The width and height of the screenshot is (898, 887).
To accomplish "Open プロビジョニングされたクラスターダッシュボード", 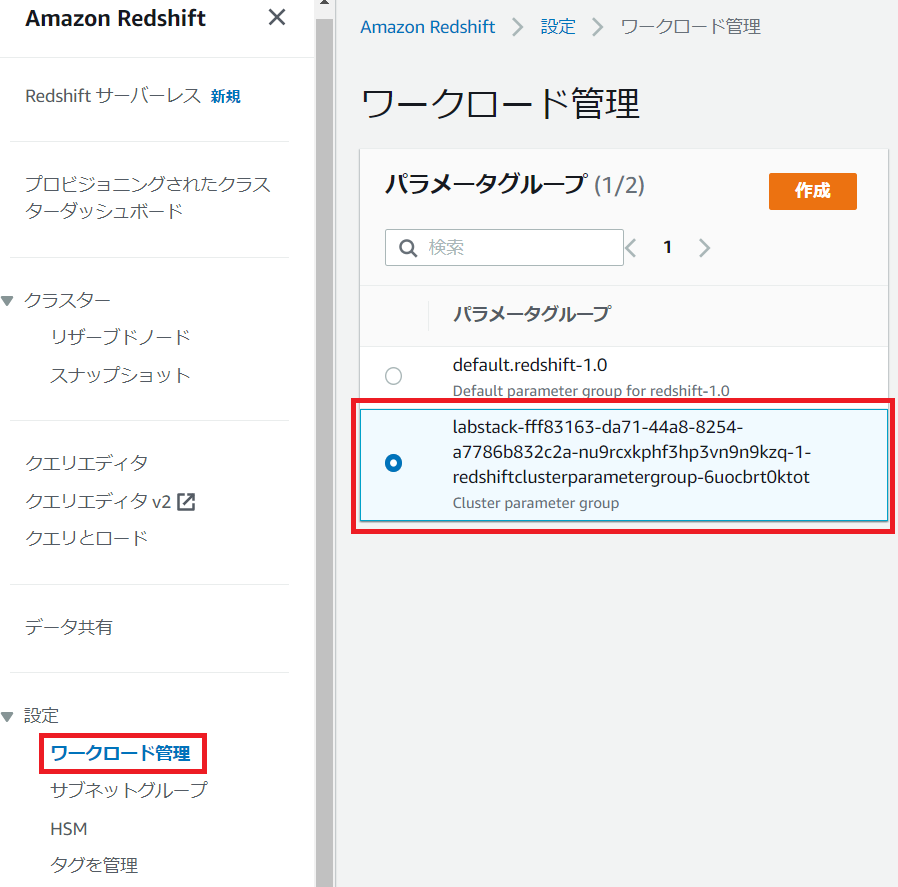I will (x=147, y=198).
